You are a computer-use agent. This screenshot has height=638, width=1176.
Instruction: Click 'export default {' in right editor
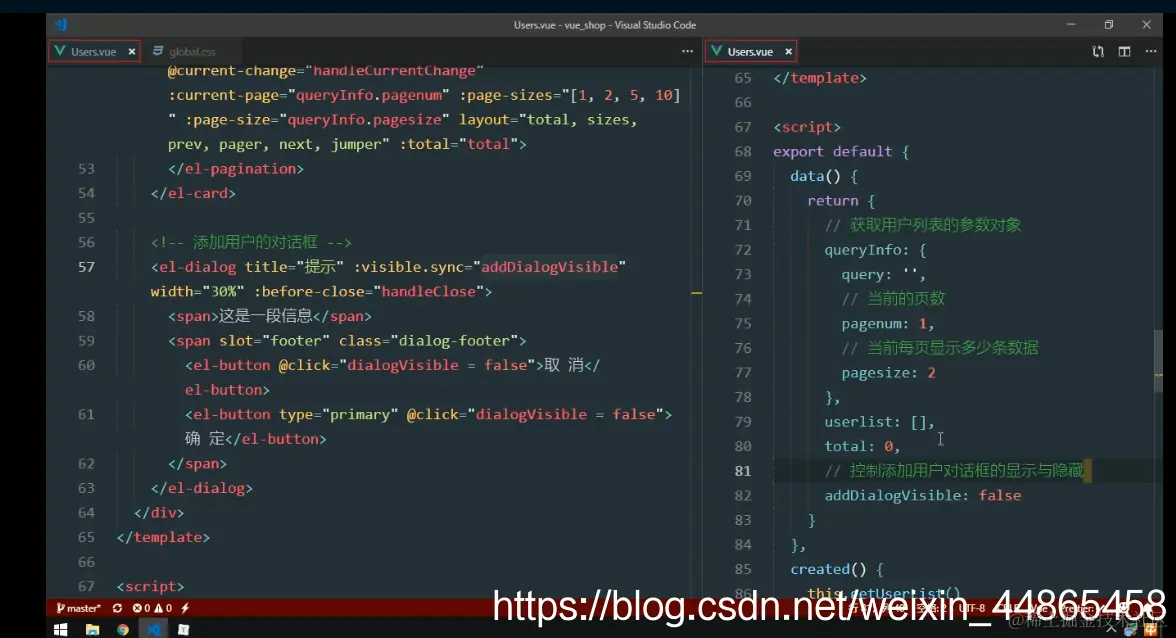pyautogui.click(x=841, y=151)
